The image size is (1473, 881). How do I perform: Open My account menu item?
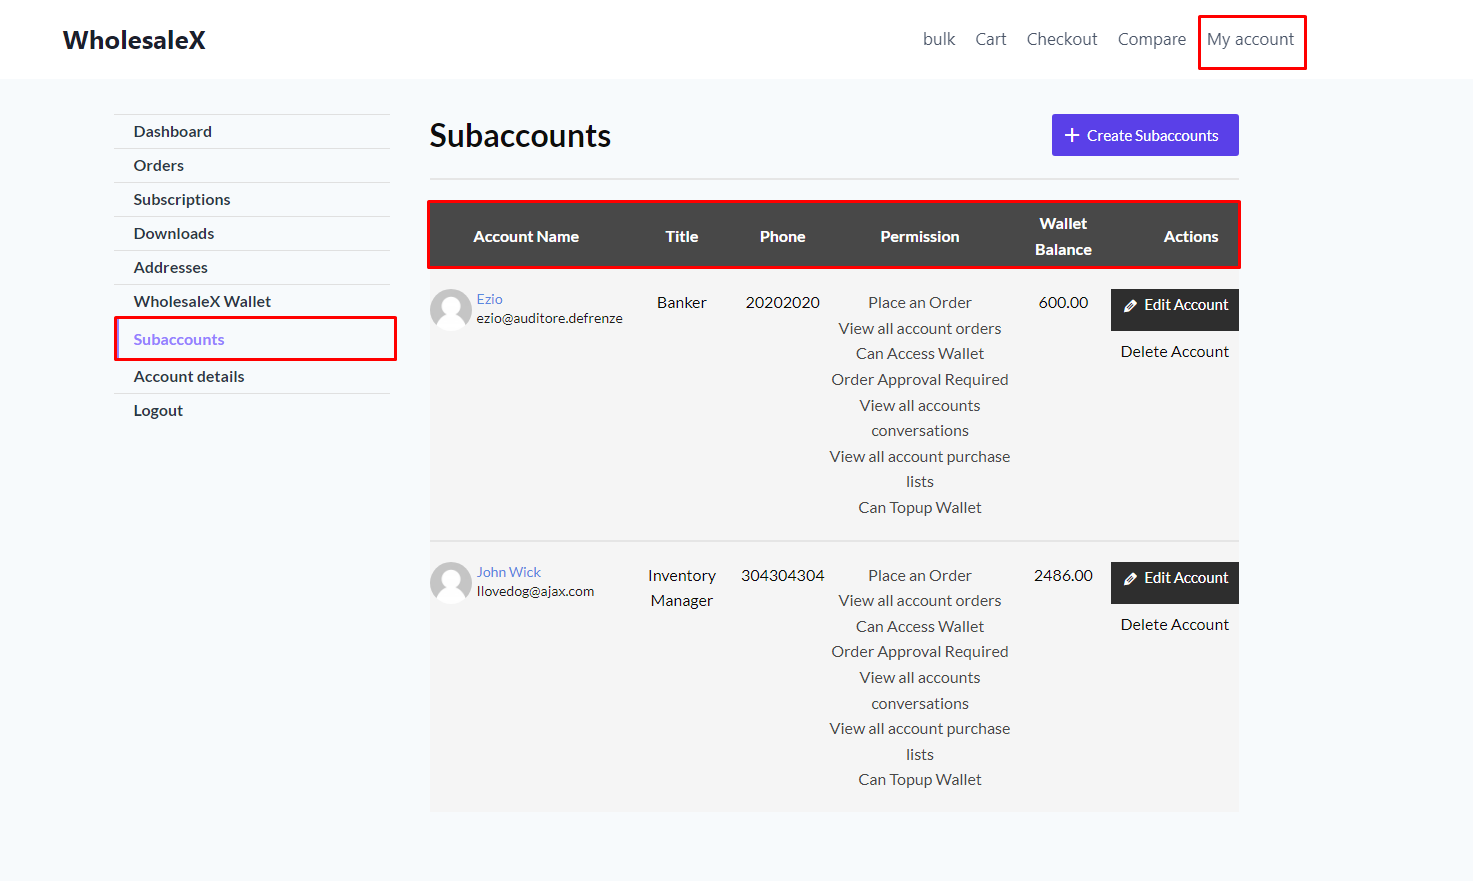(1250, 39)
